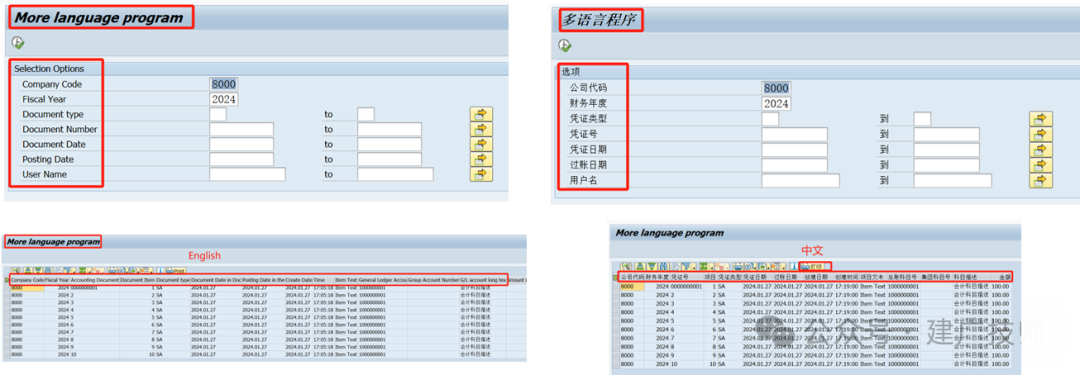1080x375 pixels.
Task: Click Document Number from-value field
Action: pos(242,129)
